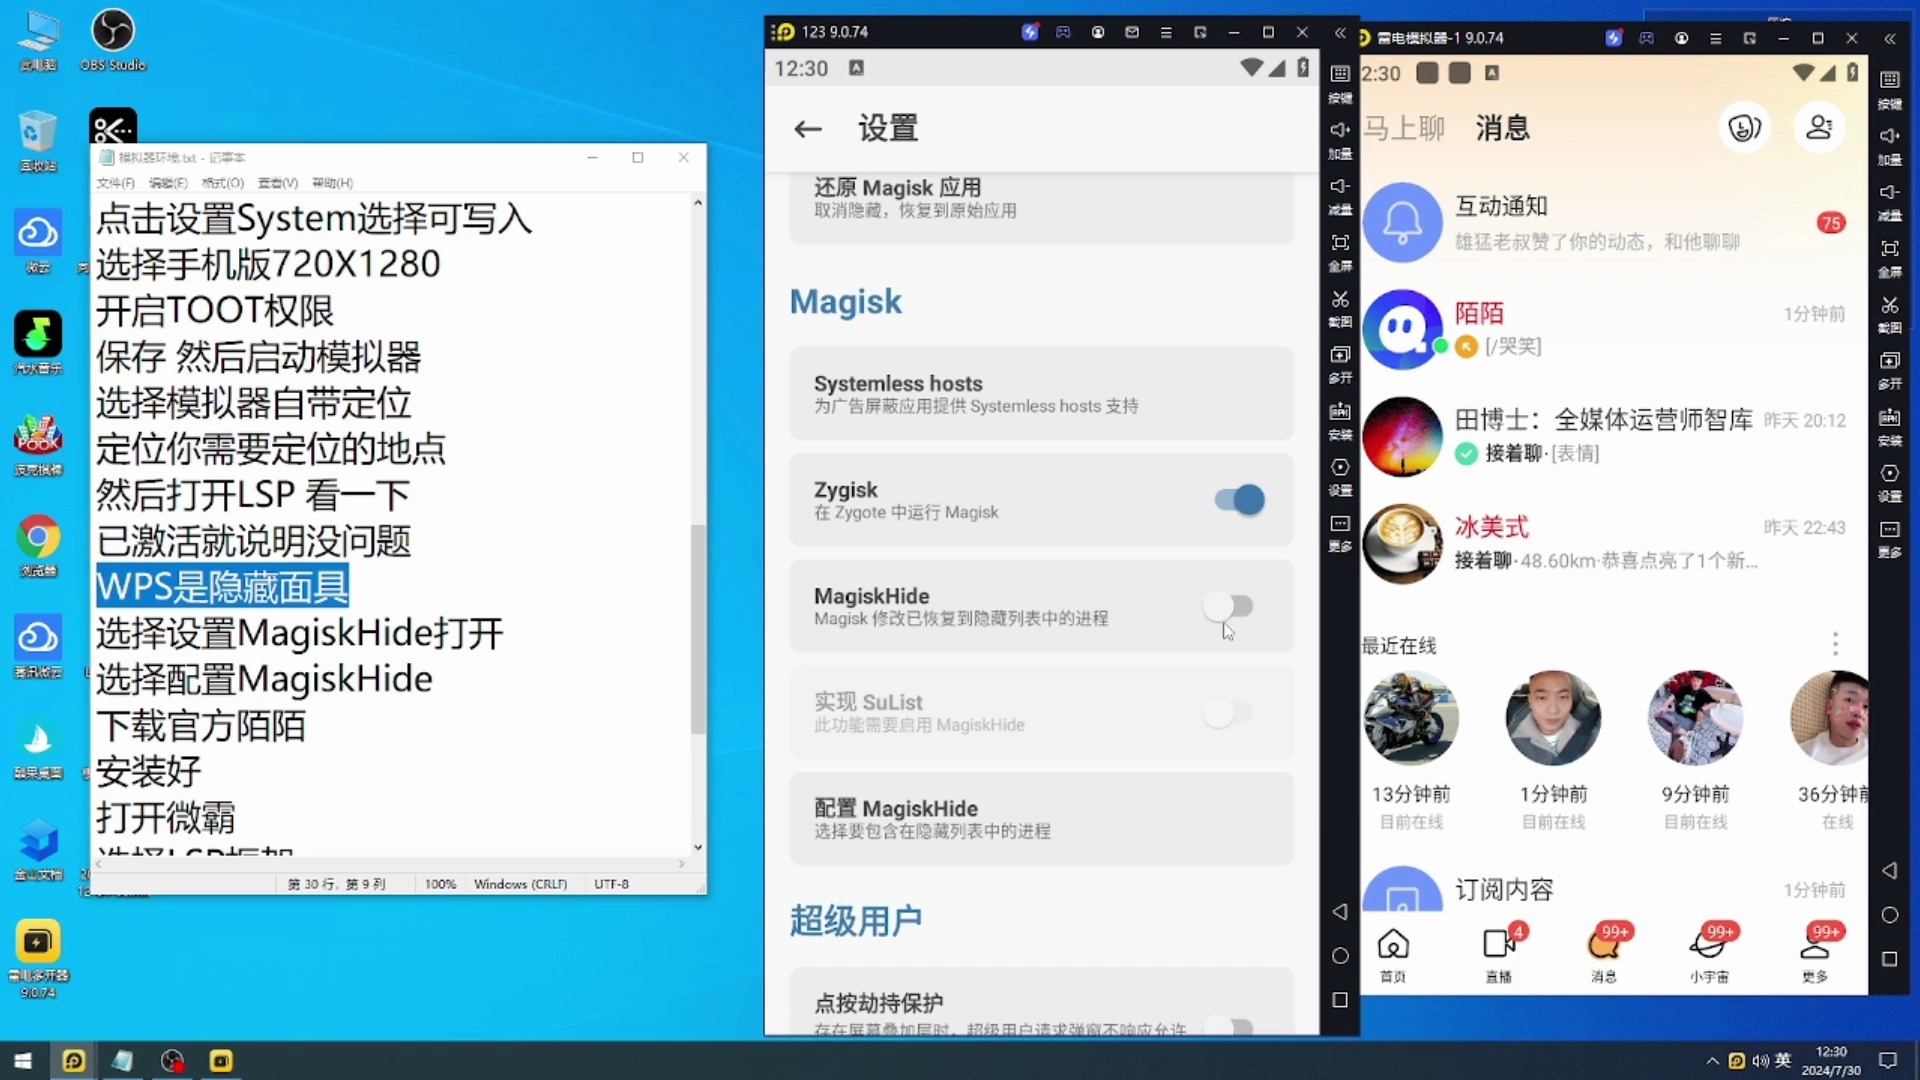The width and height of the screenshot is (1920, 1080).
Task: Toggle the disabled 实现 SuList switch
Action: click(x=1228, y=712)
